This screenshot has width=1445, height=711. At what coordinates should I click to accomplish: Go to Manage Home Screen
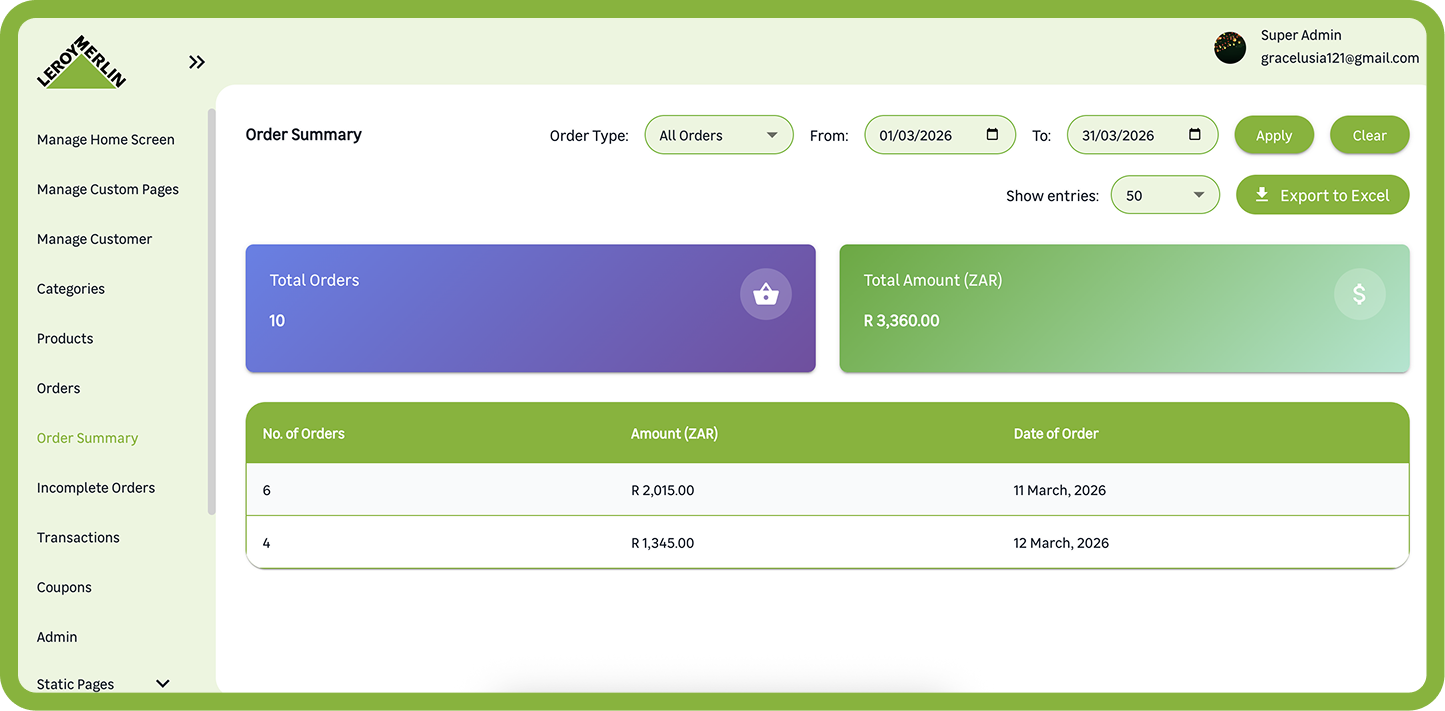tap(106, 140)
